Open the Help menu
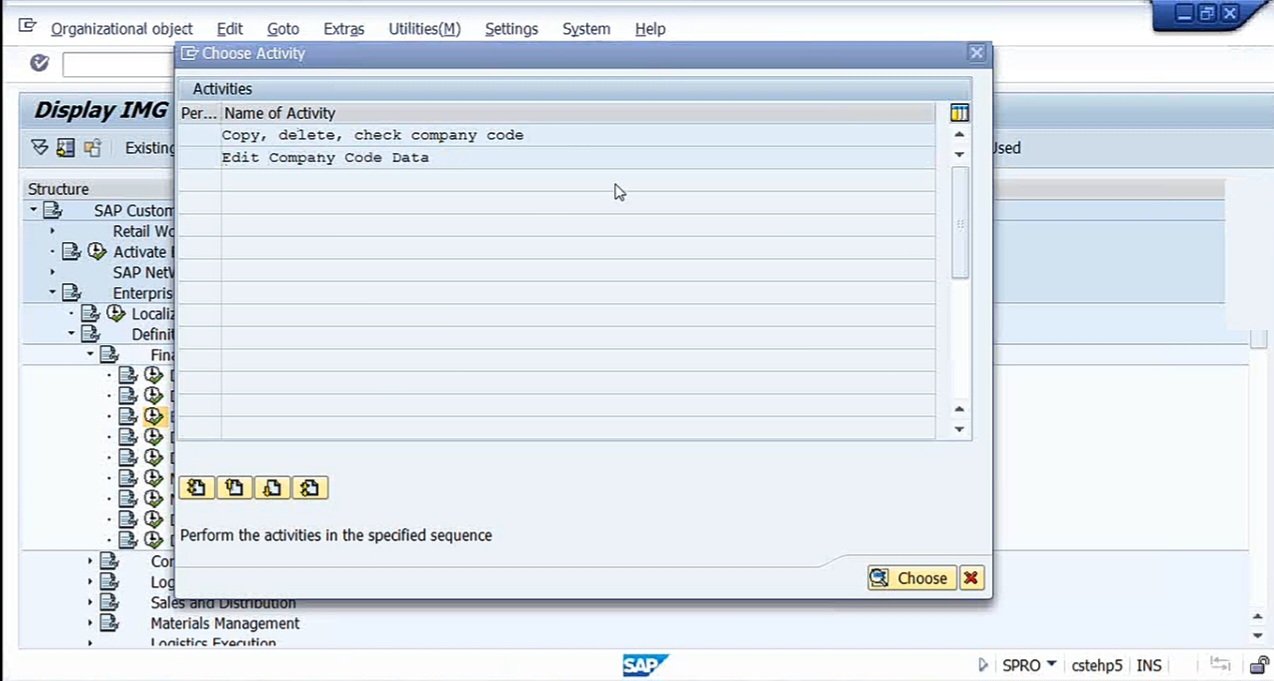Screen dimensions: 1274x681 click(x=650, y=29)
